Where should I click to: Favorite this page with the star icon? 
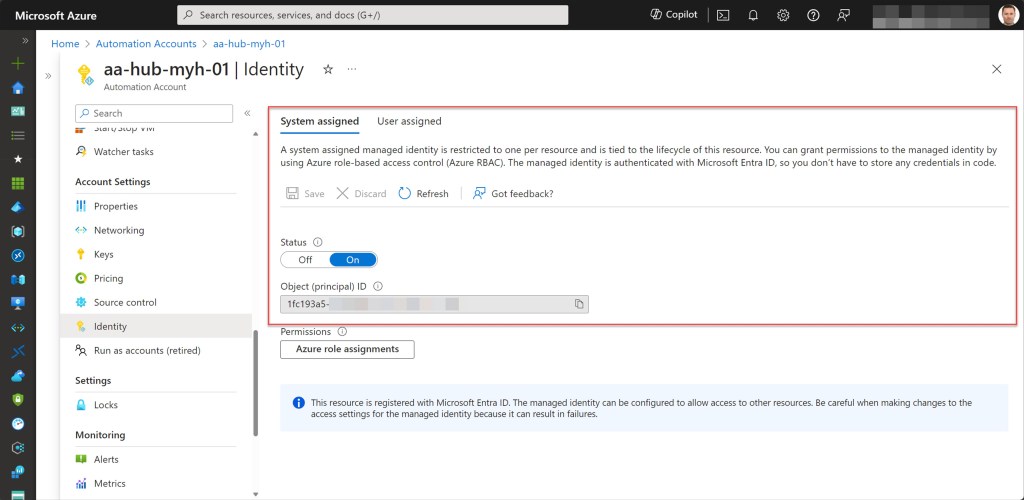click(327, 69)
